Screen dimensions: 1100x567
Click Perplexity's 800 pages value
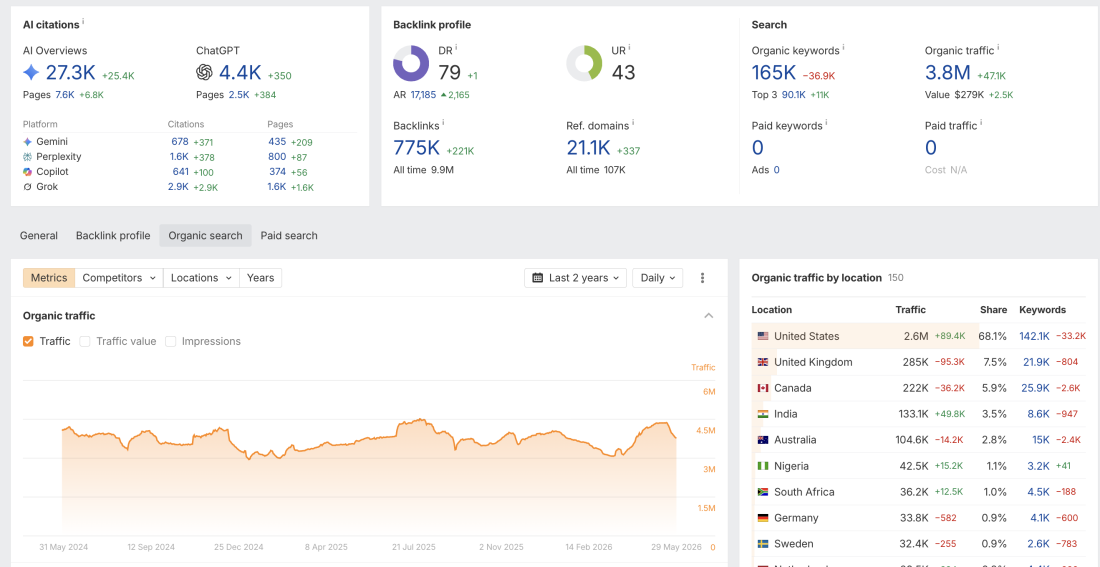(277, 156)
